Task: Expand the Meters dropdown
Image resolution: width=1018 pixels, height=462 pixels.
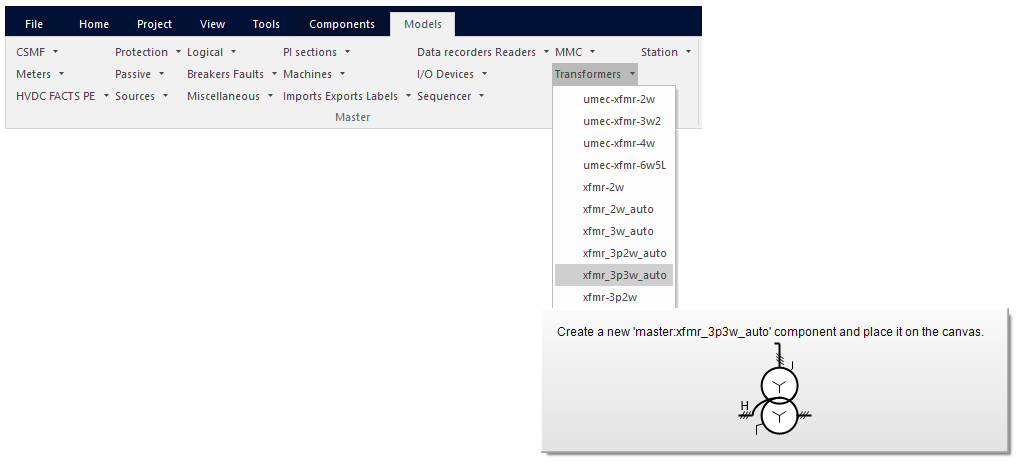Action: click(40, 74)
